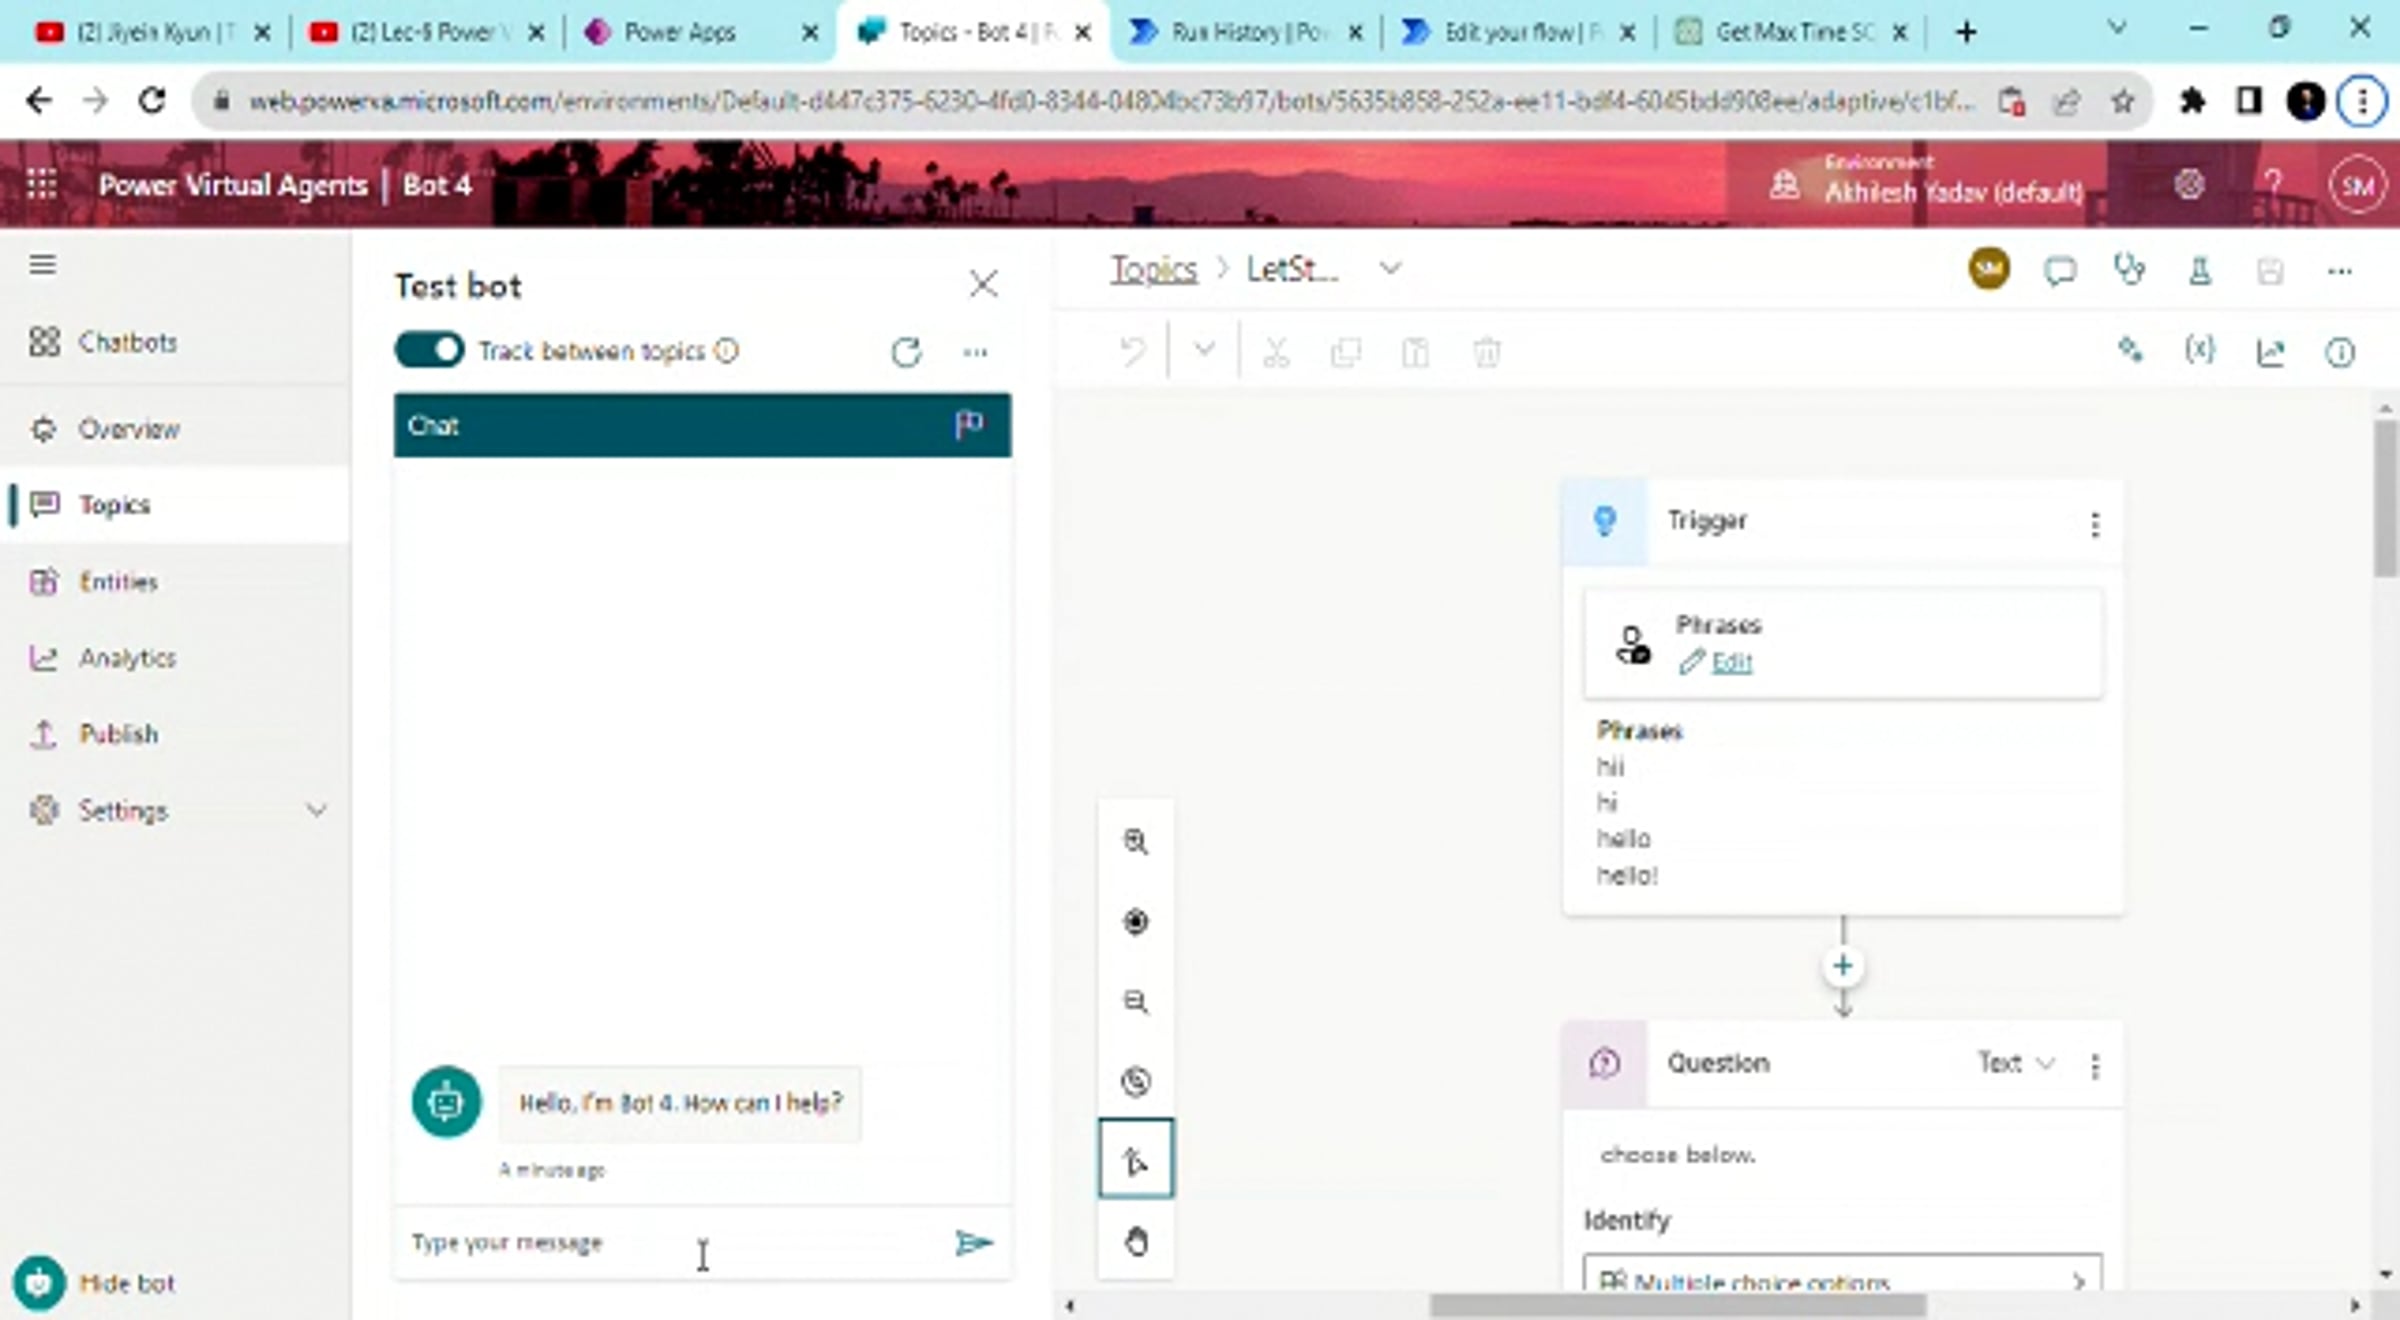Expand the Settings menu chevron

[316, 810]
